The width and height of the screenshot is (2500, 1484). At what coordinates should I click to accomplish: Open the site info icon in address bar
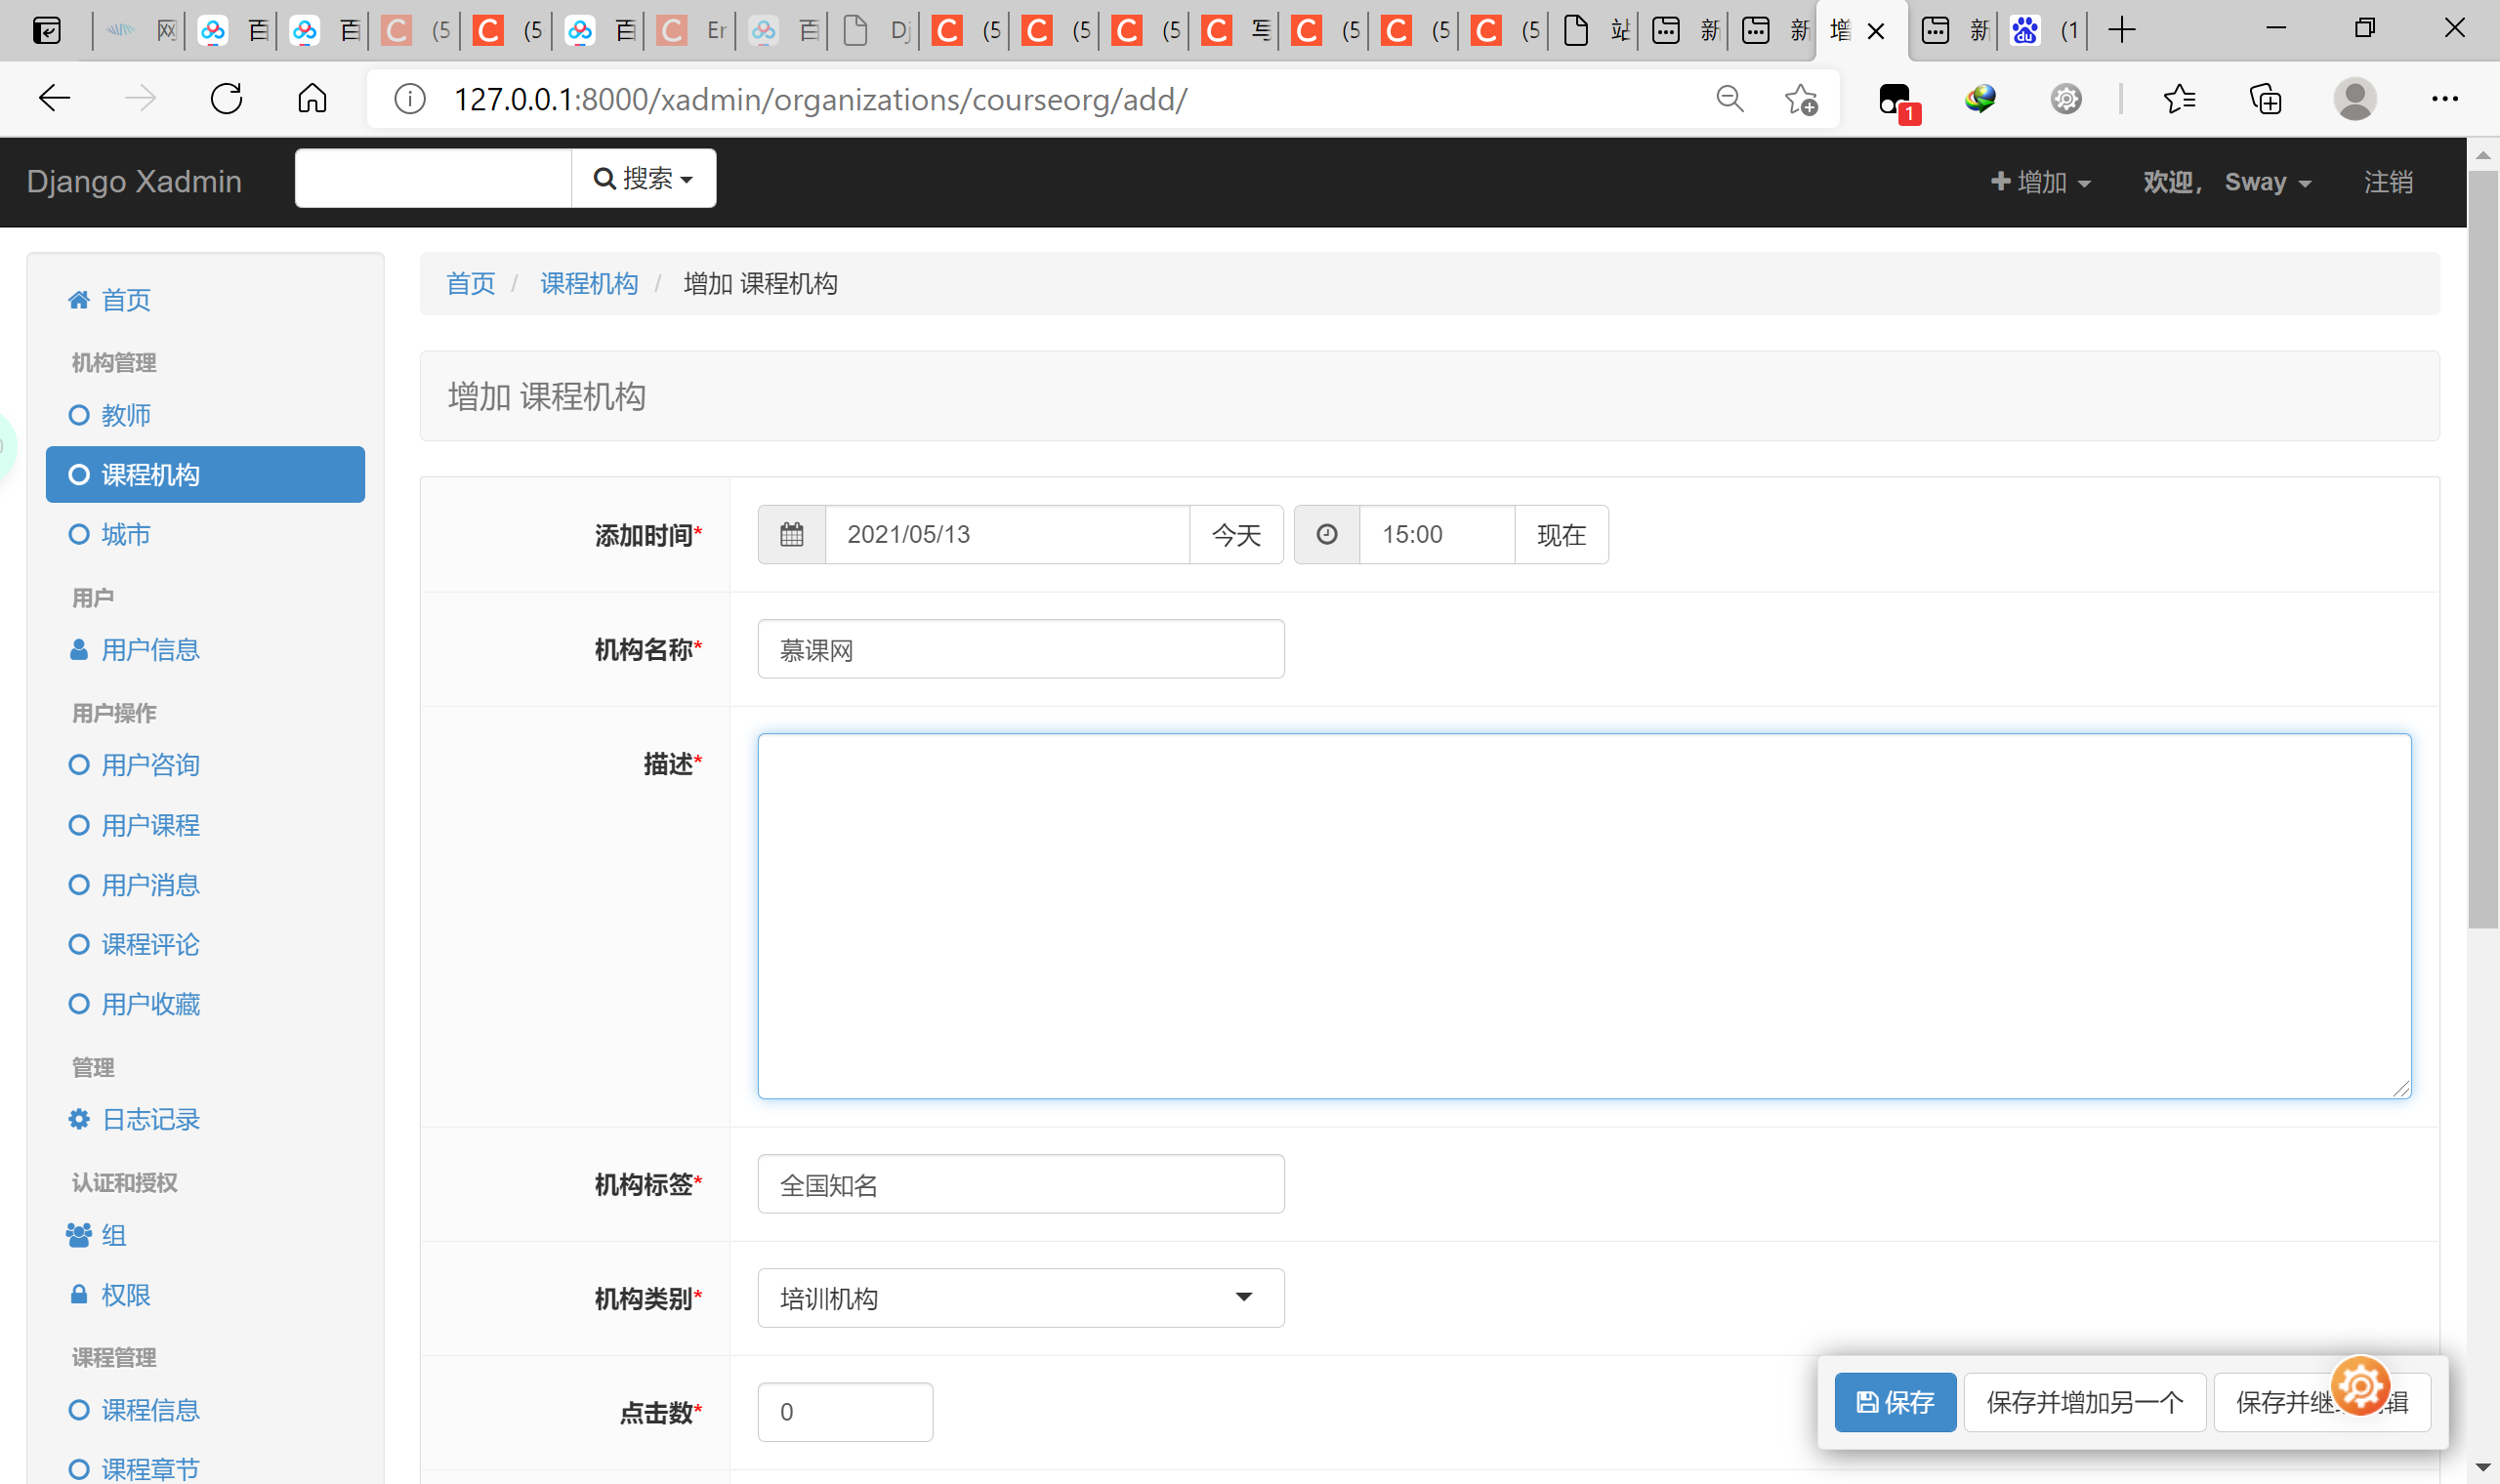point(410,99)
